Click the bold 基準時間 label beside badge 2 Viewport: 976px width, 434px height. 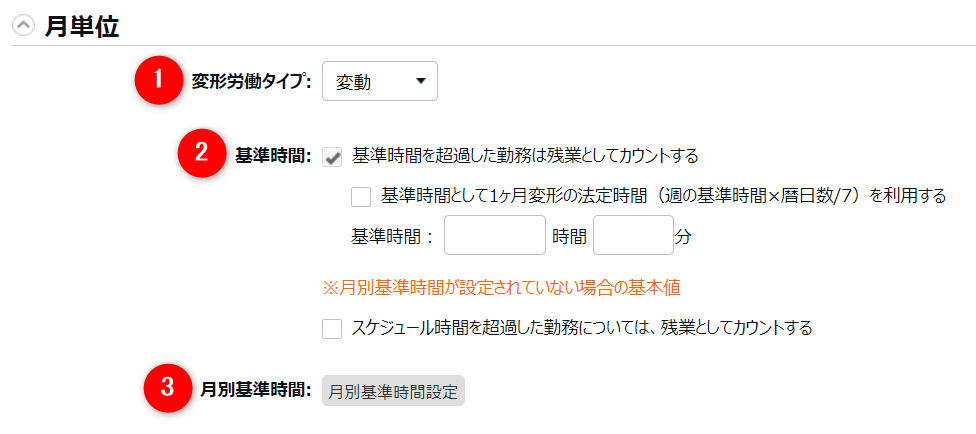click(x=273, y=156)
